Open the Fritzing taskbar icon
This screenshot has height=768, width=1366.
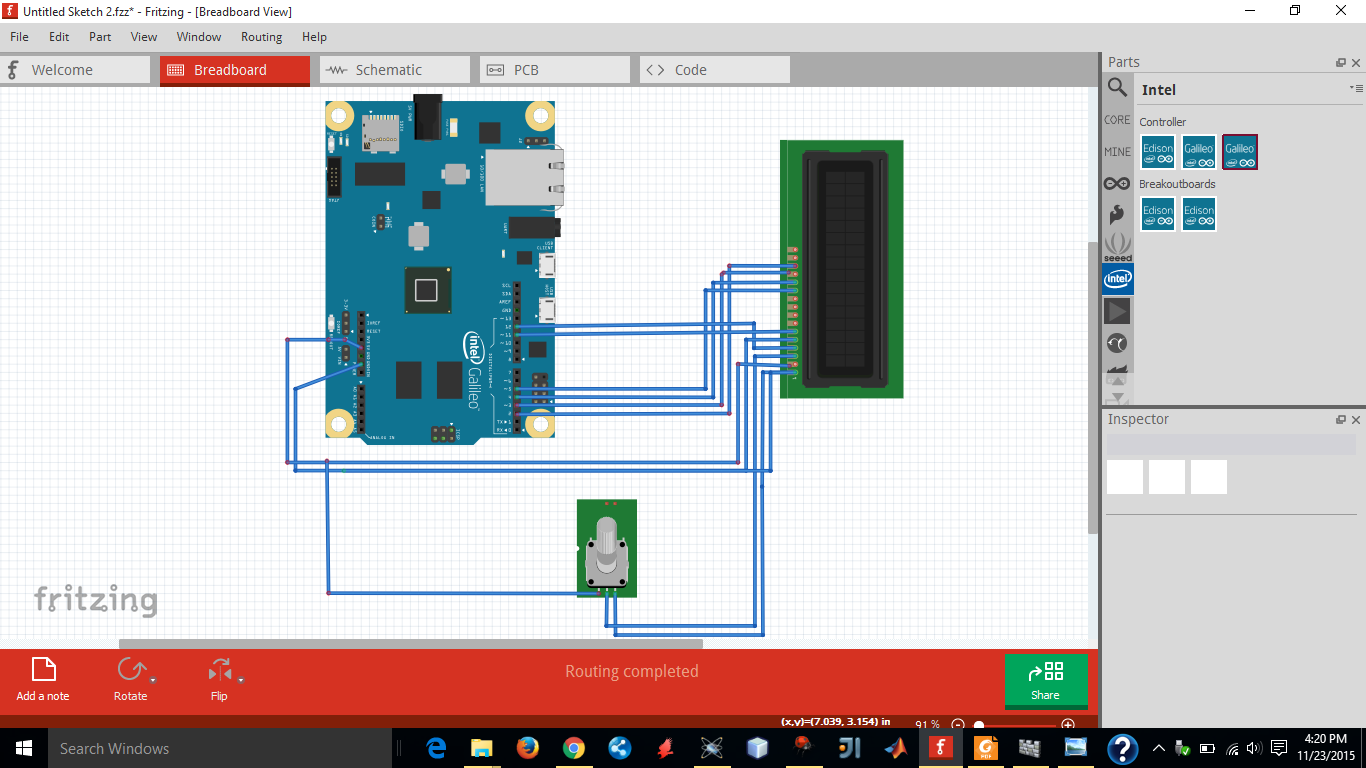point(940,748)
